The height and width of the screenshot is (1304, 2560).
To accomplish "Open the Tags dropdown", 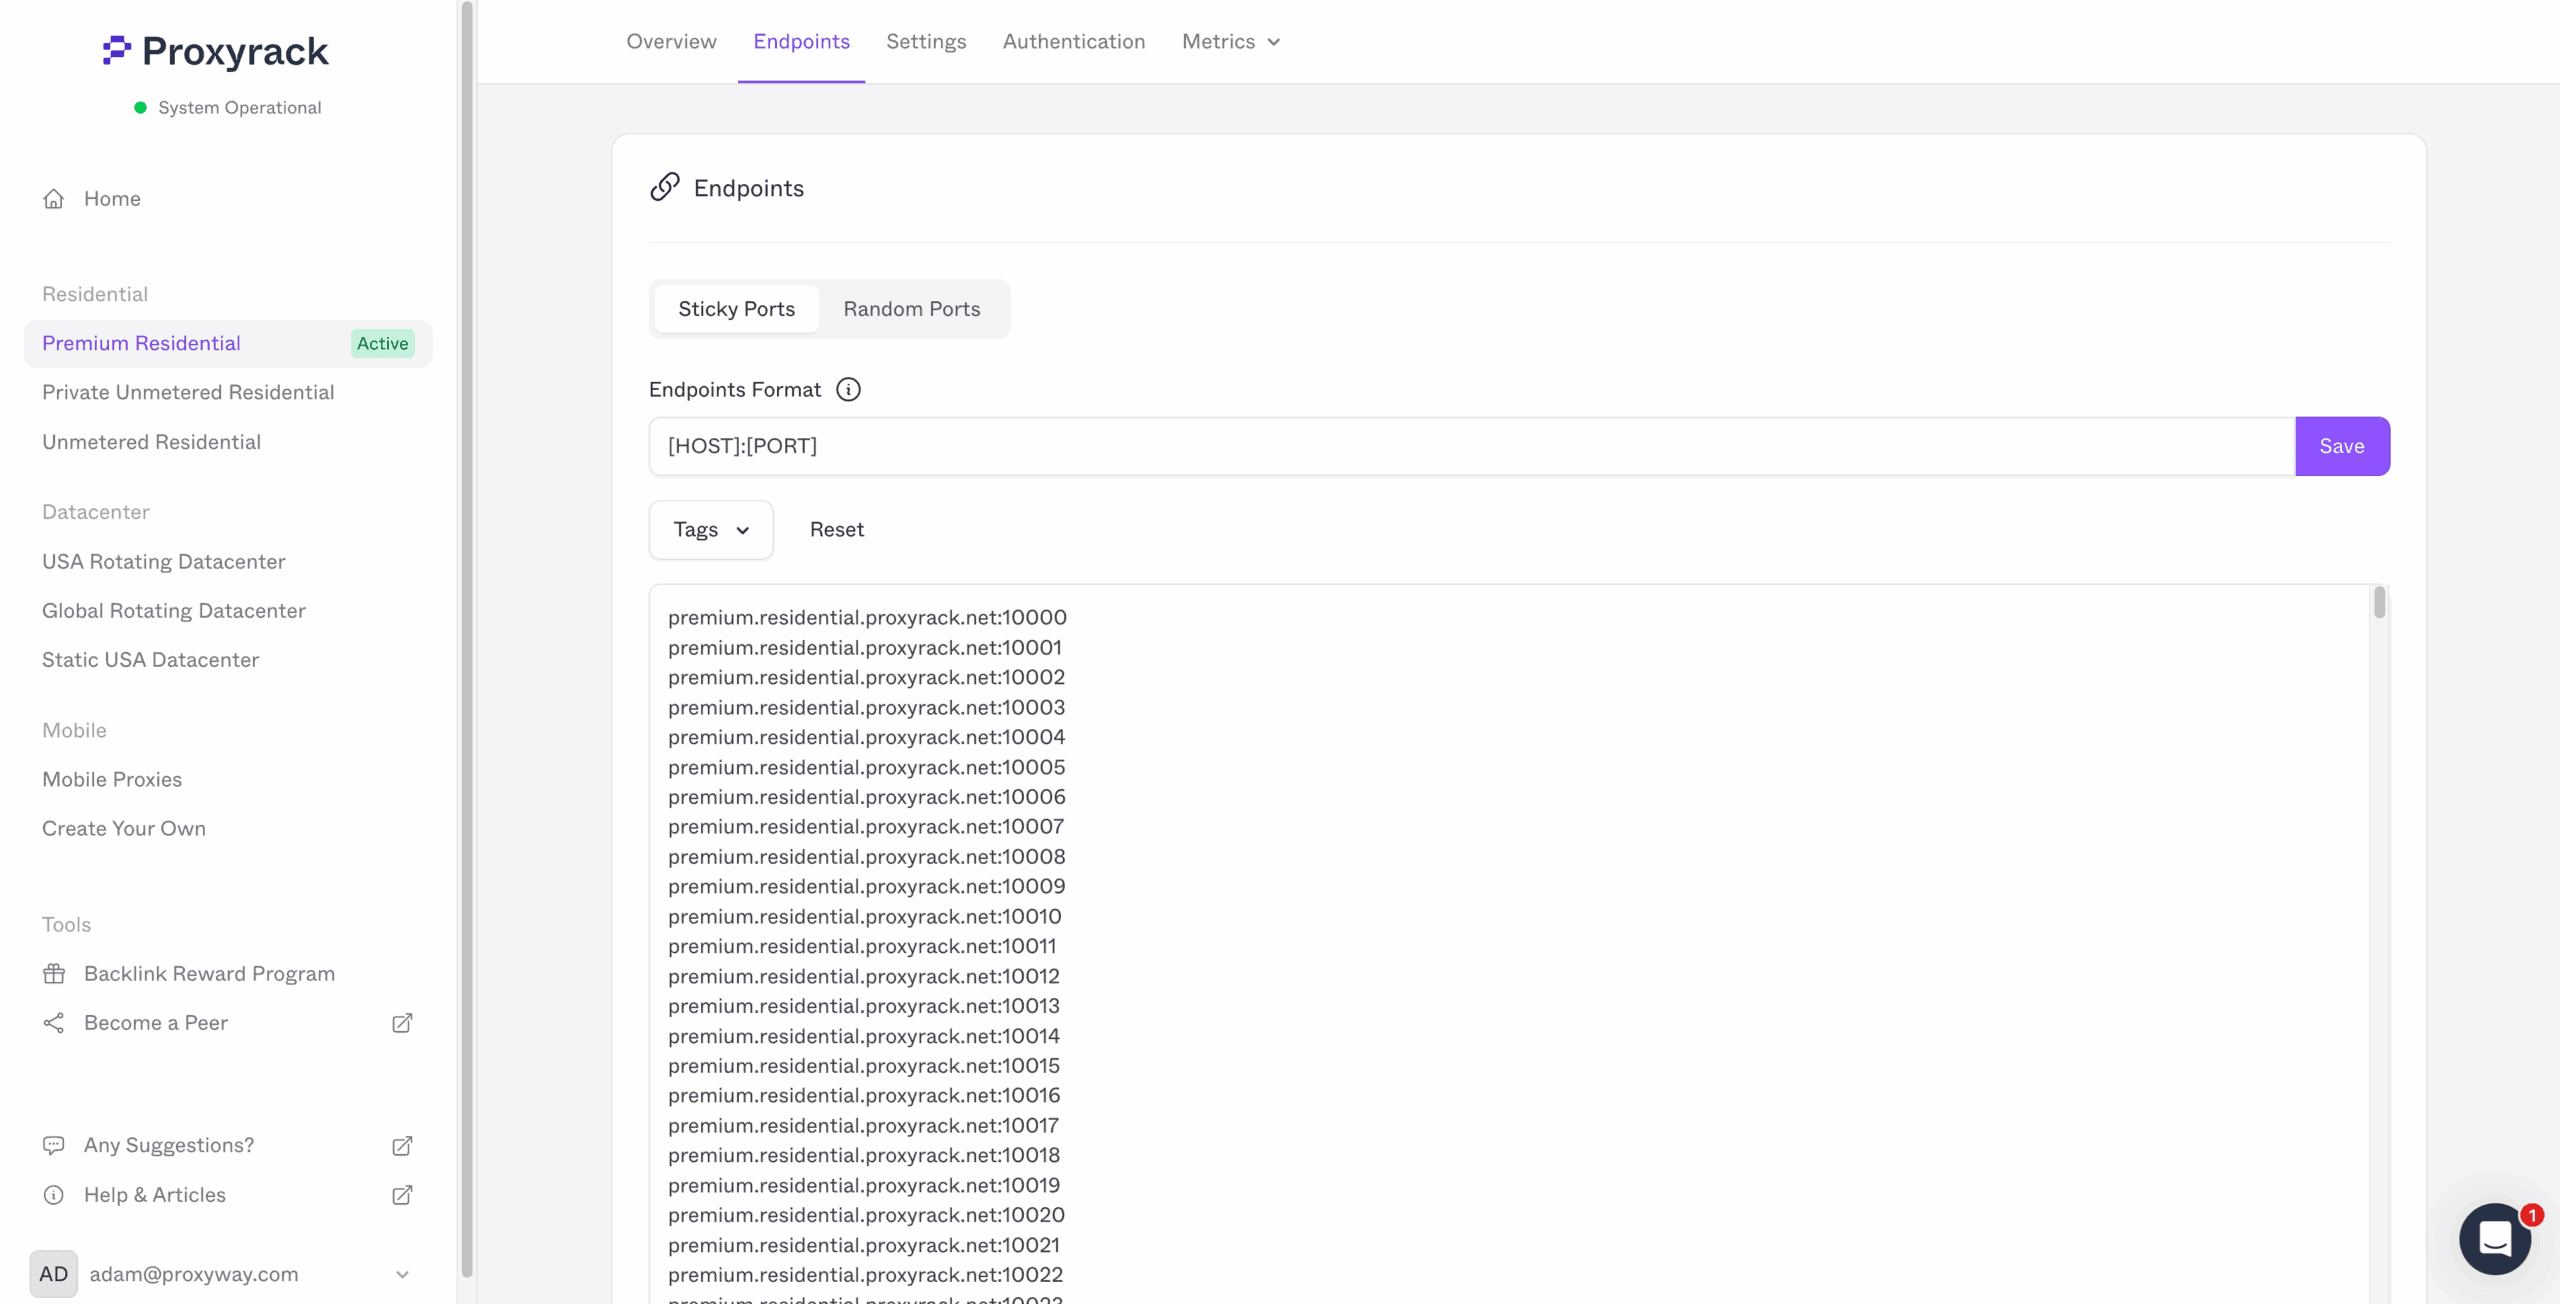I will 710,530.
